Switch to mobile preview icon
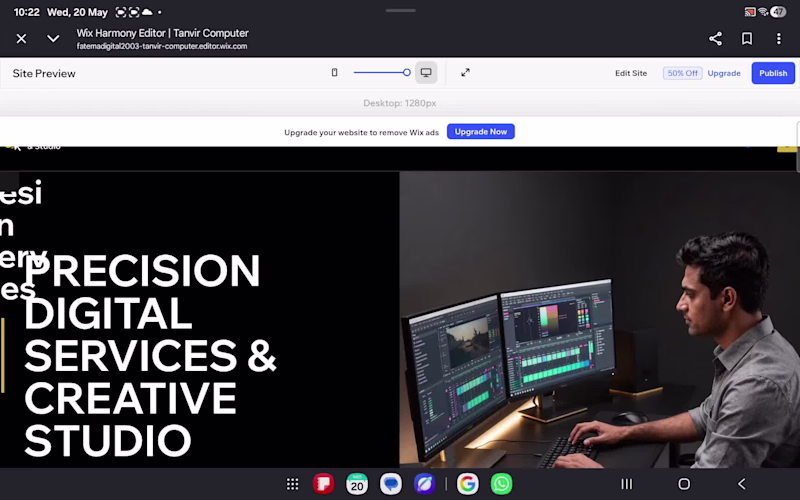This screenshot has height=500, width=800. [x=335, y=72]
